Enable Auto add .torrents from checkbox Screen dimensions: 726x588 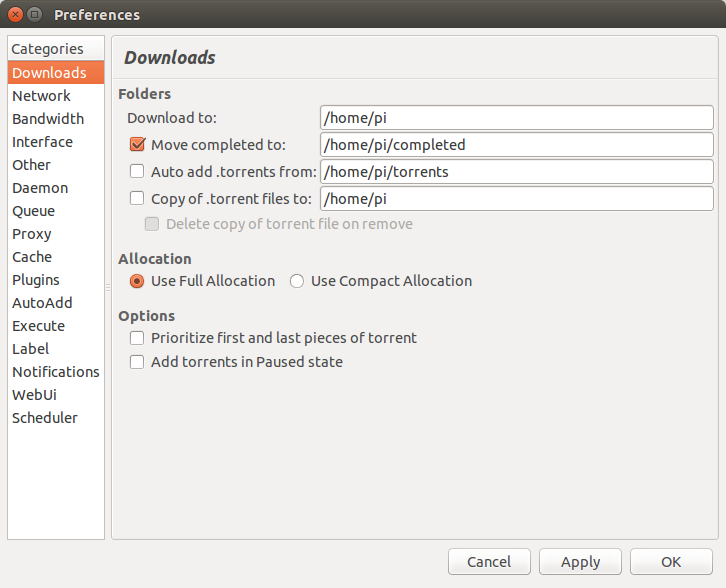pyautogui.click(x=137, y=171)
